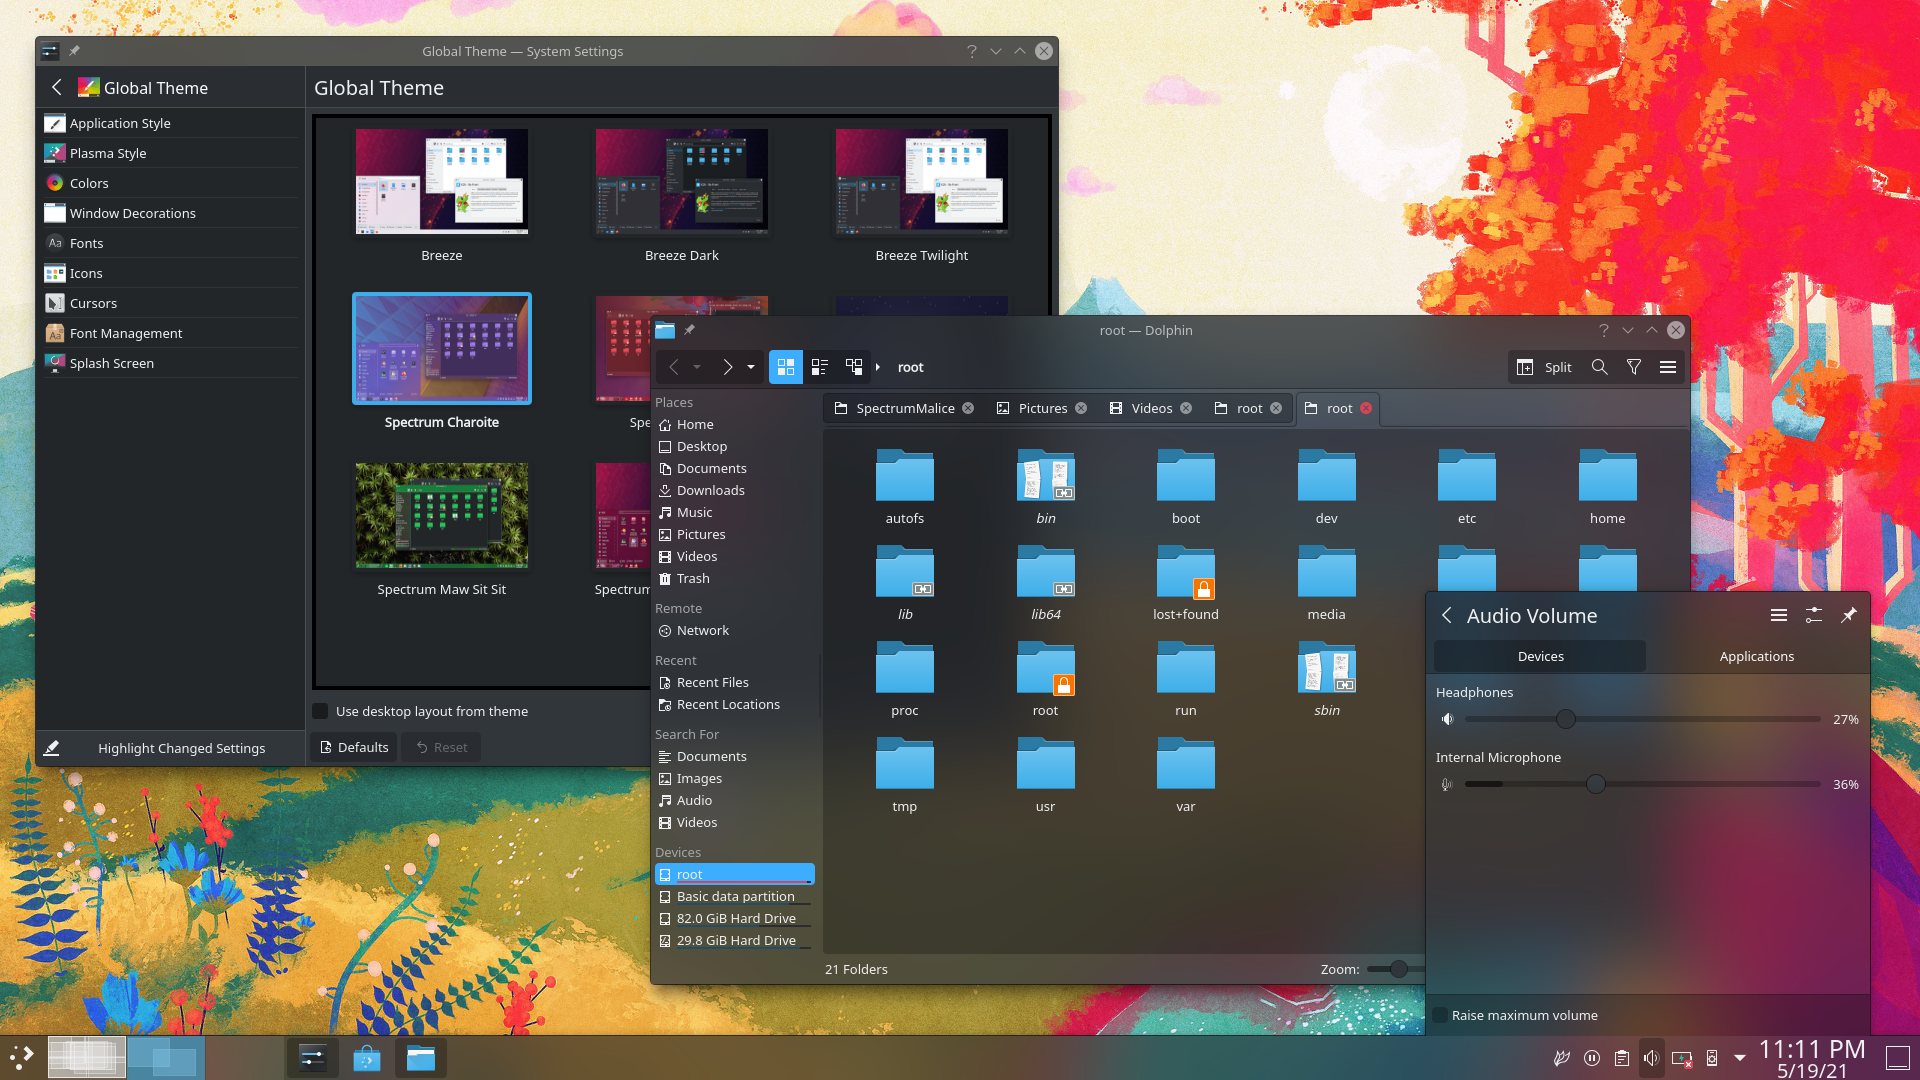The width and height of the screenshot is (1920, 1080).
Task: Go forward in Dolphin navigation
Action: click(x=728, y=367)
